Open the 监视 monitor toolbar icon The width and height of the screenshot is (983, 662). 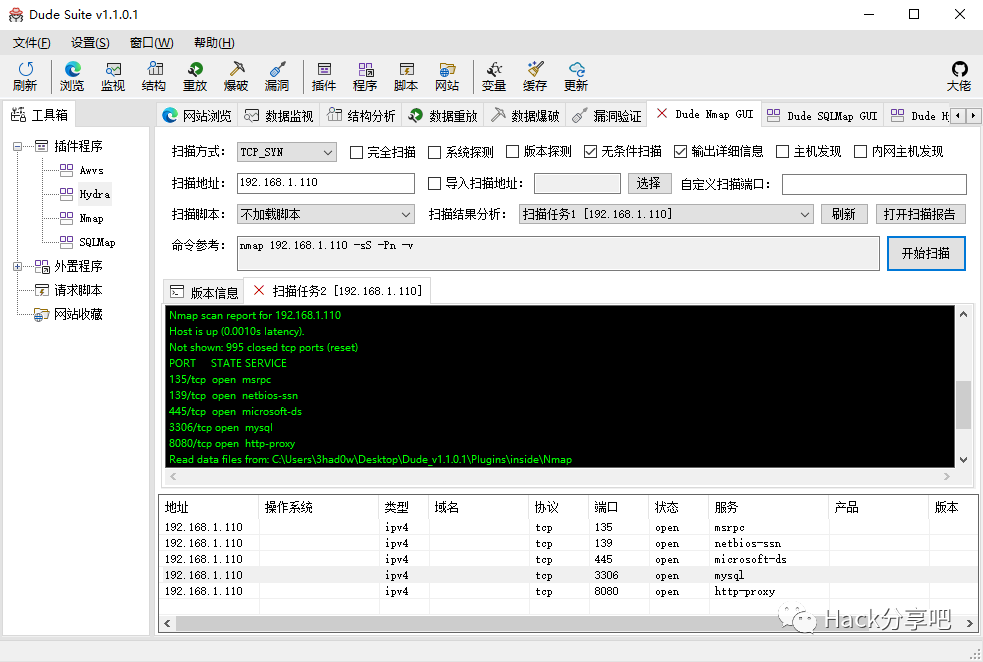[x=113, y=76]
